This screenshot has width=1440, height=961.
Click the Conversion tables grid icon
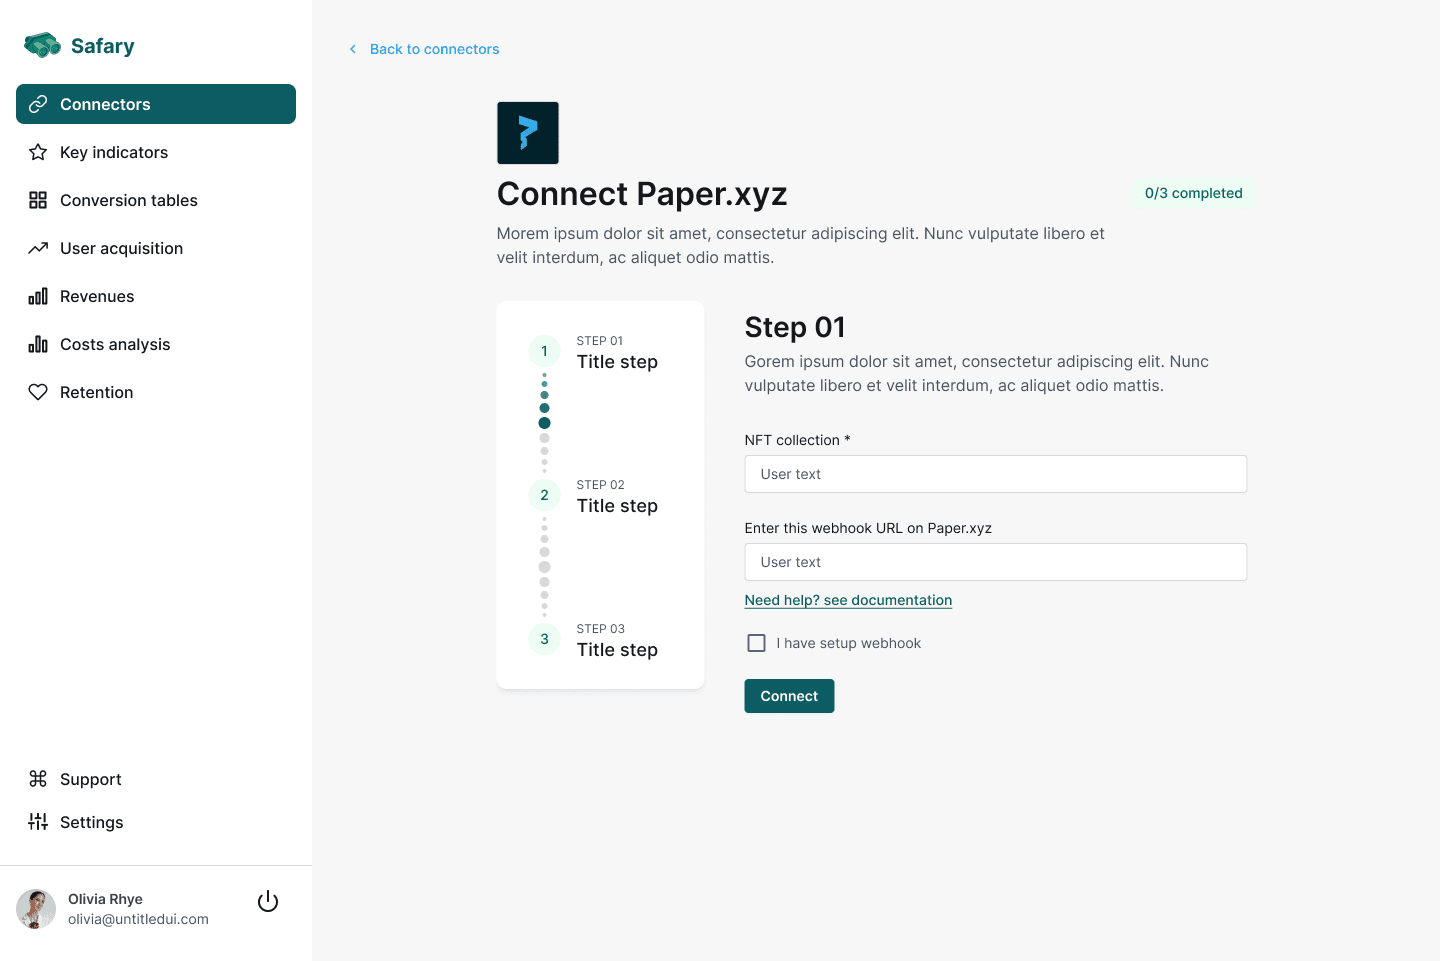coord(38,200)
